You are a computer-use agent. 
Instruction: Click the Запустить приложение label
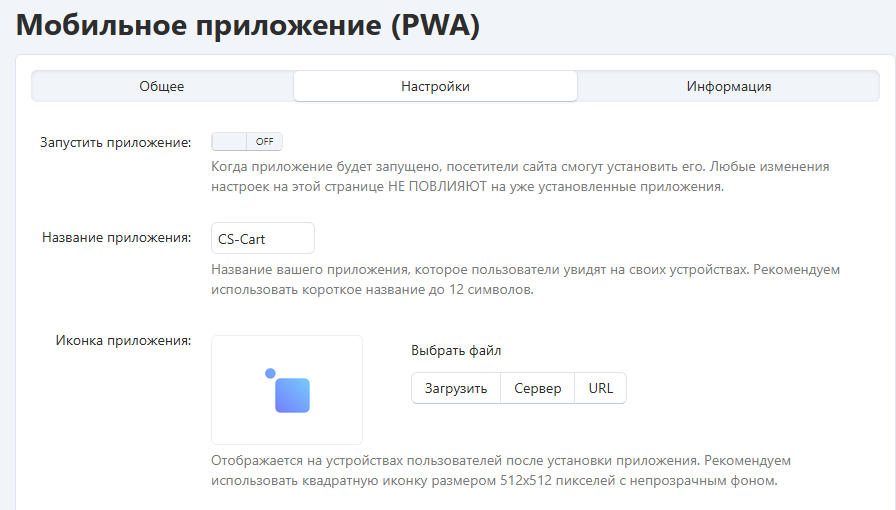pos(115,143)
